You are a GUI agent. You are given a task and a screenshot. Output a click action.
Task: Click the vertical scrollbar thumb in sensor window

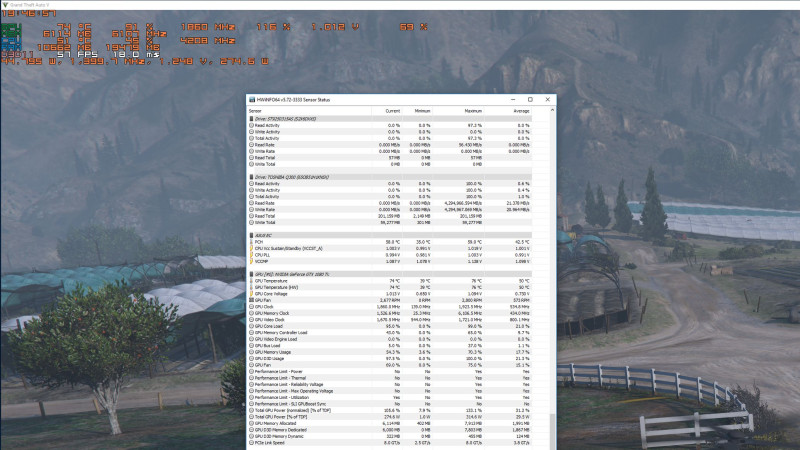pyautogui.click(x=553, y=432)
